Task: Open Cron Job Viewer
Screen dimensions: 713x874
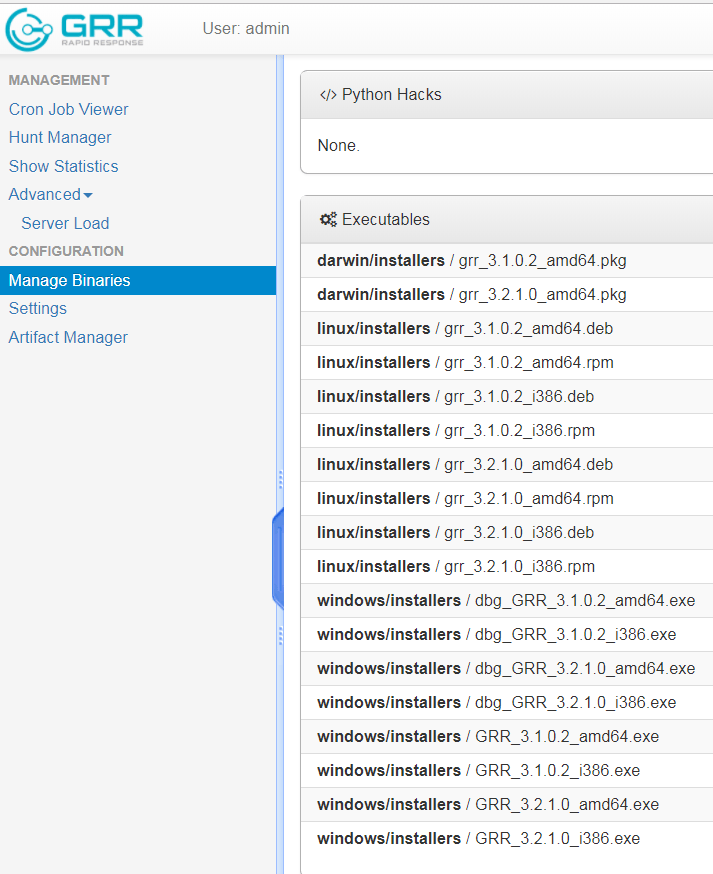Action: pos(69,109)
